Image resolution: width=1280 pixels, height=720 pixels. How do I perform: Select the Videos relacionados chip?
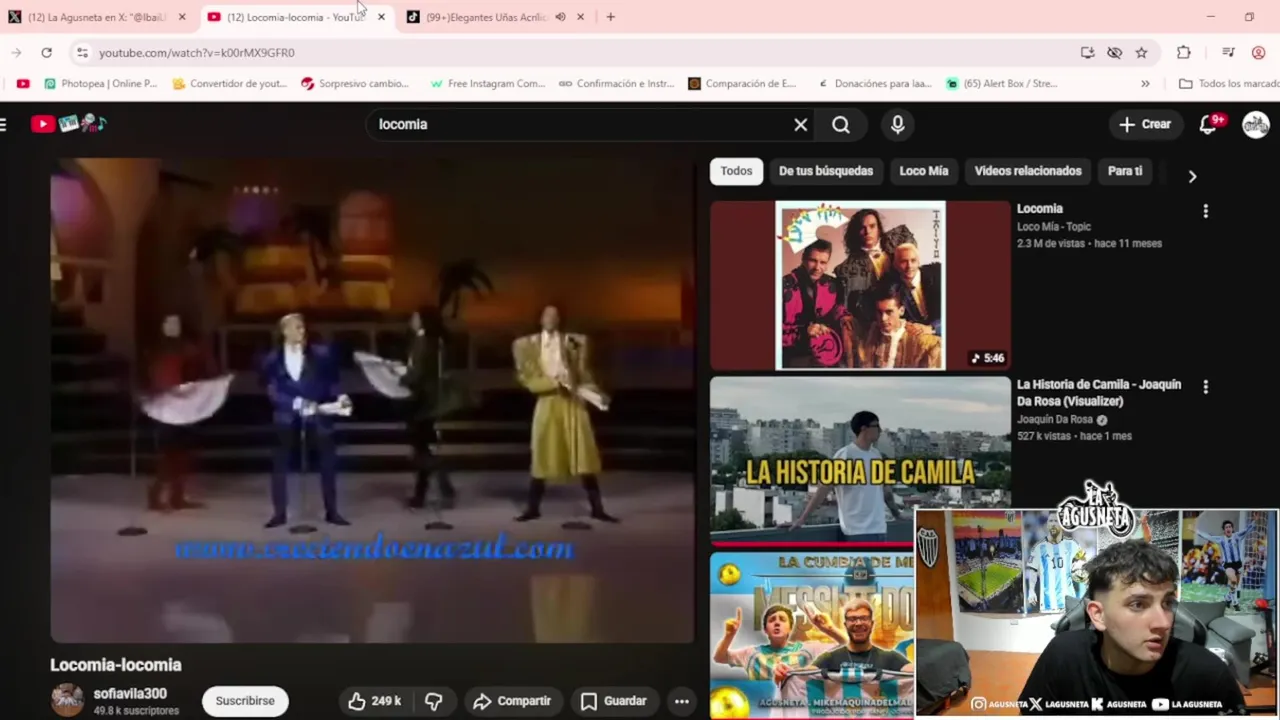point(1028,171)
